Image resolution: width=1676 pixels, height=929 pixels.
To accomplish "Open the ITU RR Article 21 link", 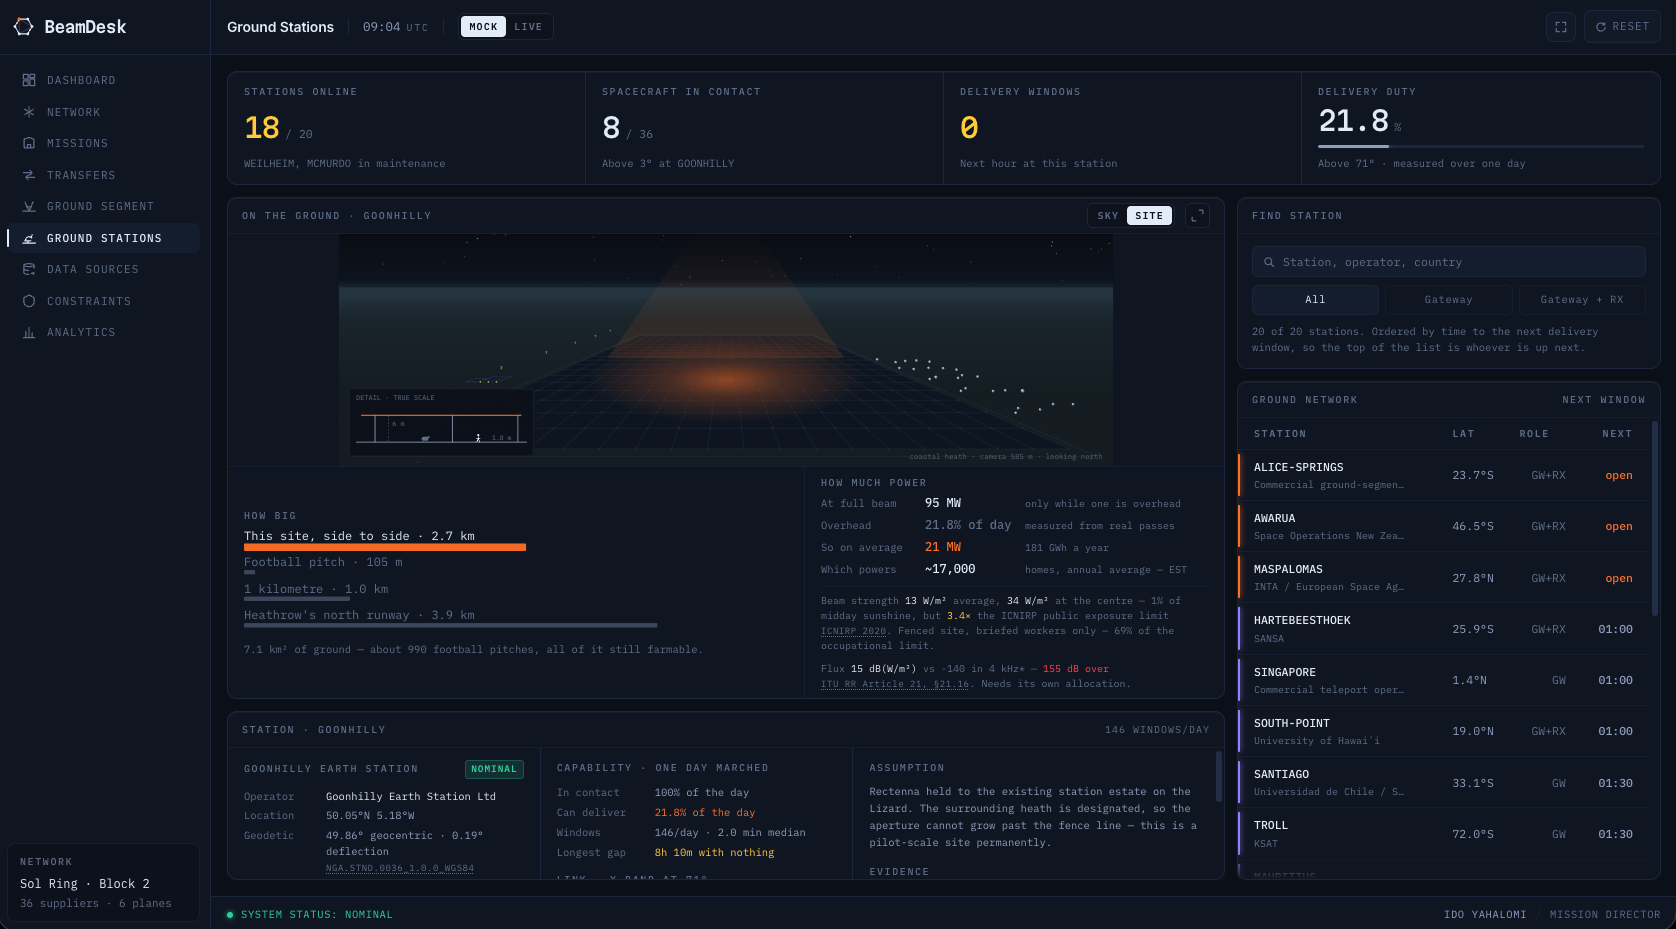I will point(895,684).
